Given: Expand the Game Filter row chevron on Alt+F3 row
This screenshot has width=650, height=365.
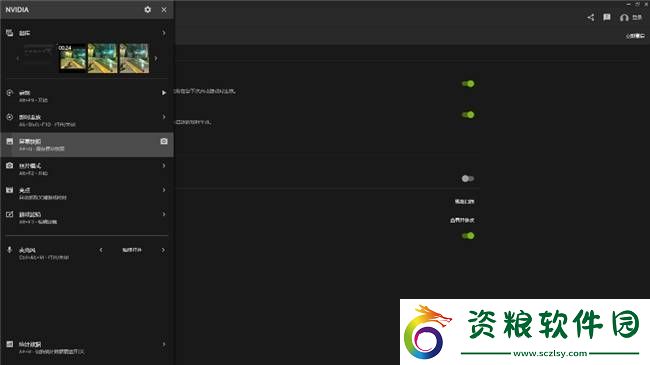Looking at the screenshot, I should click(x=164, y=214).
